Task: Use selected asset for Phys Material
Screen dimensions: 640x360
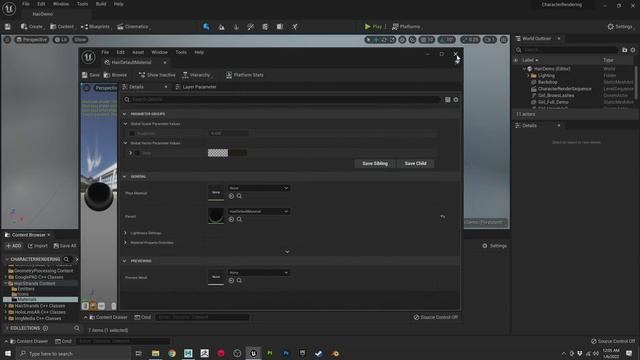Action: pyautogui.click(x=231, y=196)
